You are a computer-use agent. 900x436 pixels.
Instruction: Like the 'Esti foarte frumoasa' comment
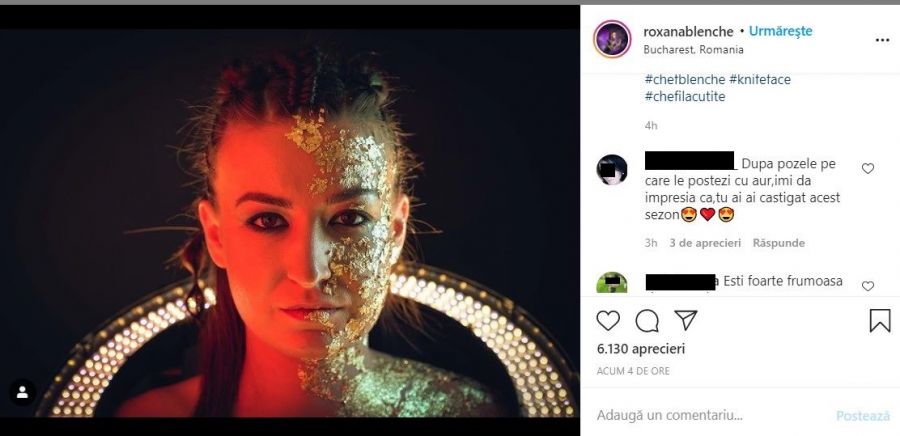tap(867, 286)
